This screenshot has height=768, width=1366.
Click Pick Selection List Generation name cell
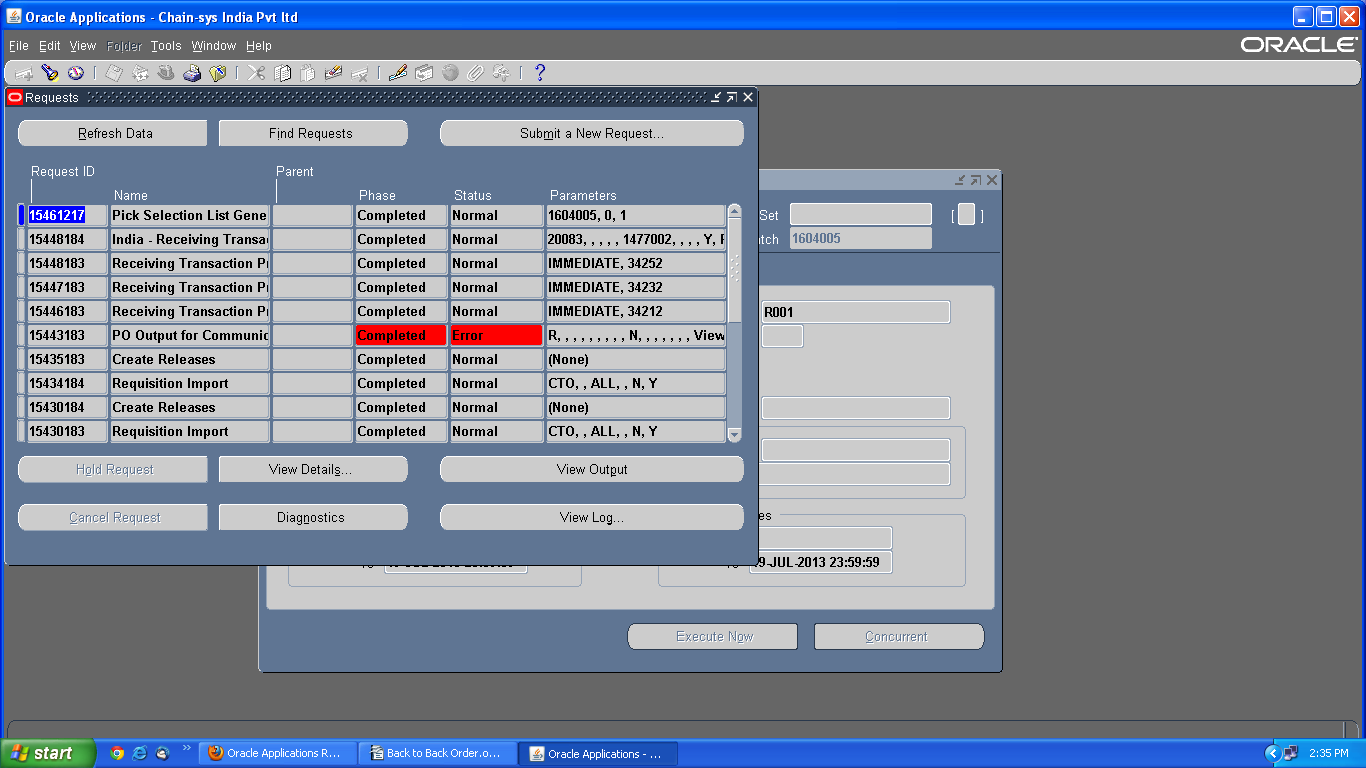tap(189, 215)
